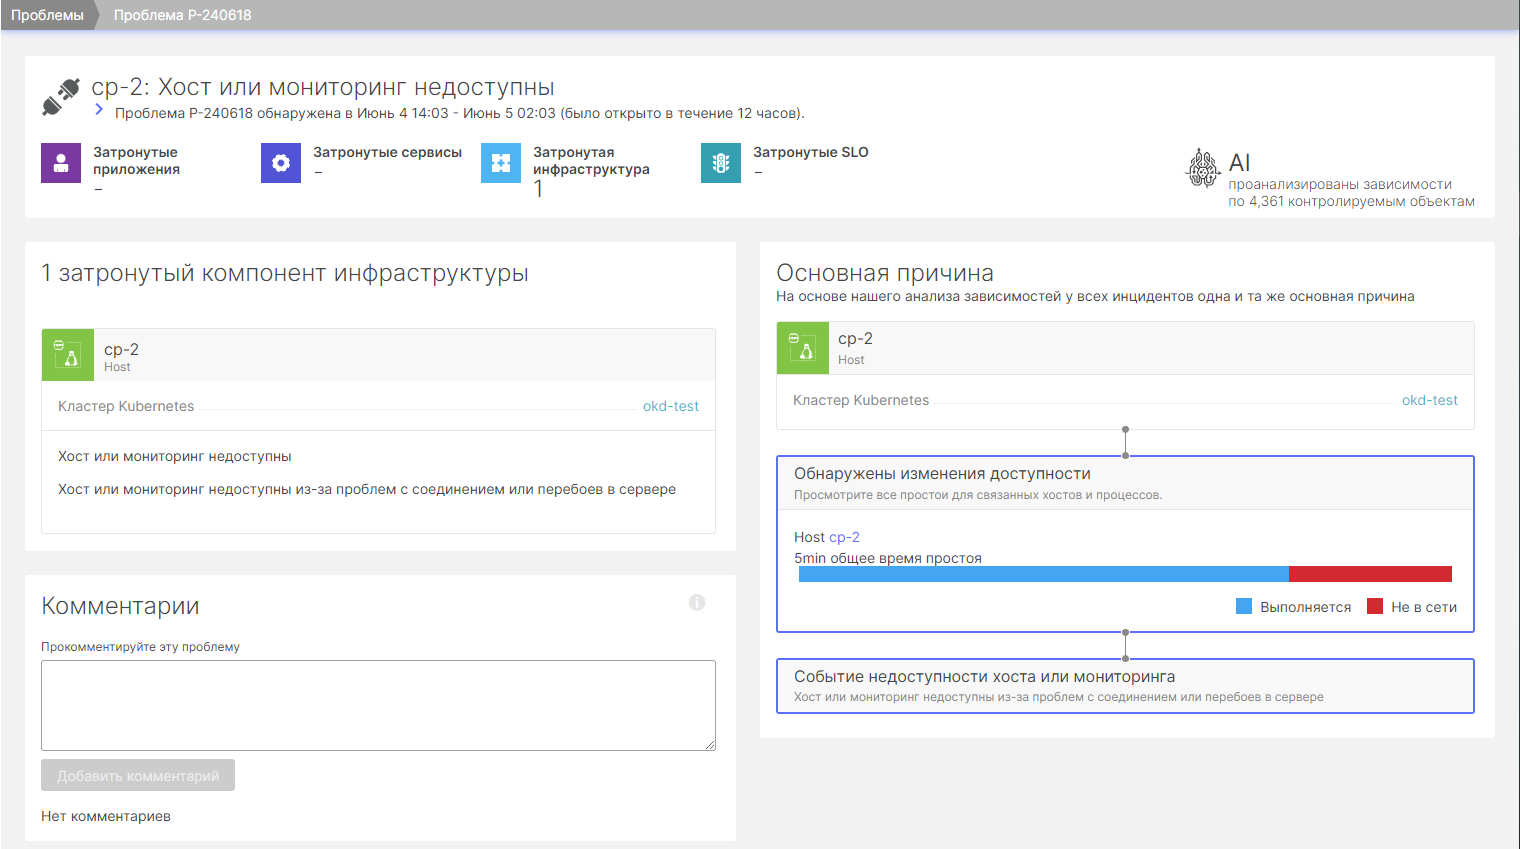
Task: Open the host unavailability event box
Action: tap(1125, 685)
